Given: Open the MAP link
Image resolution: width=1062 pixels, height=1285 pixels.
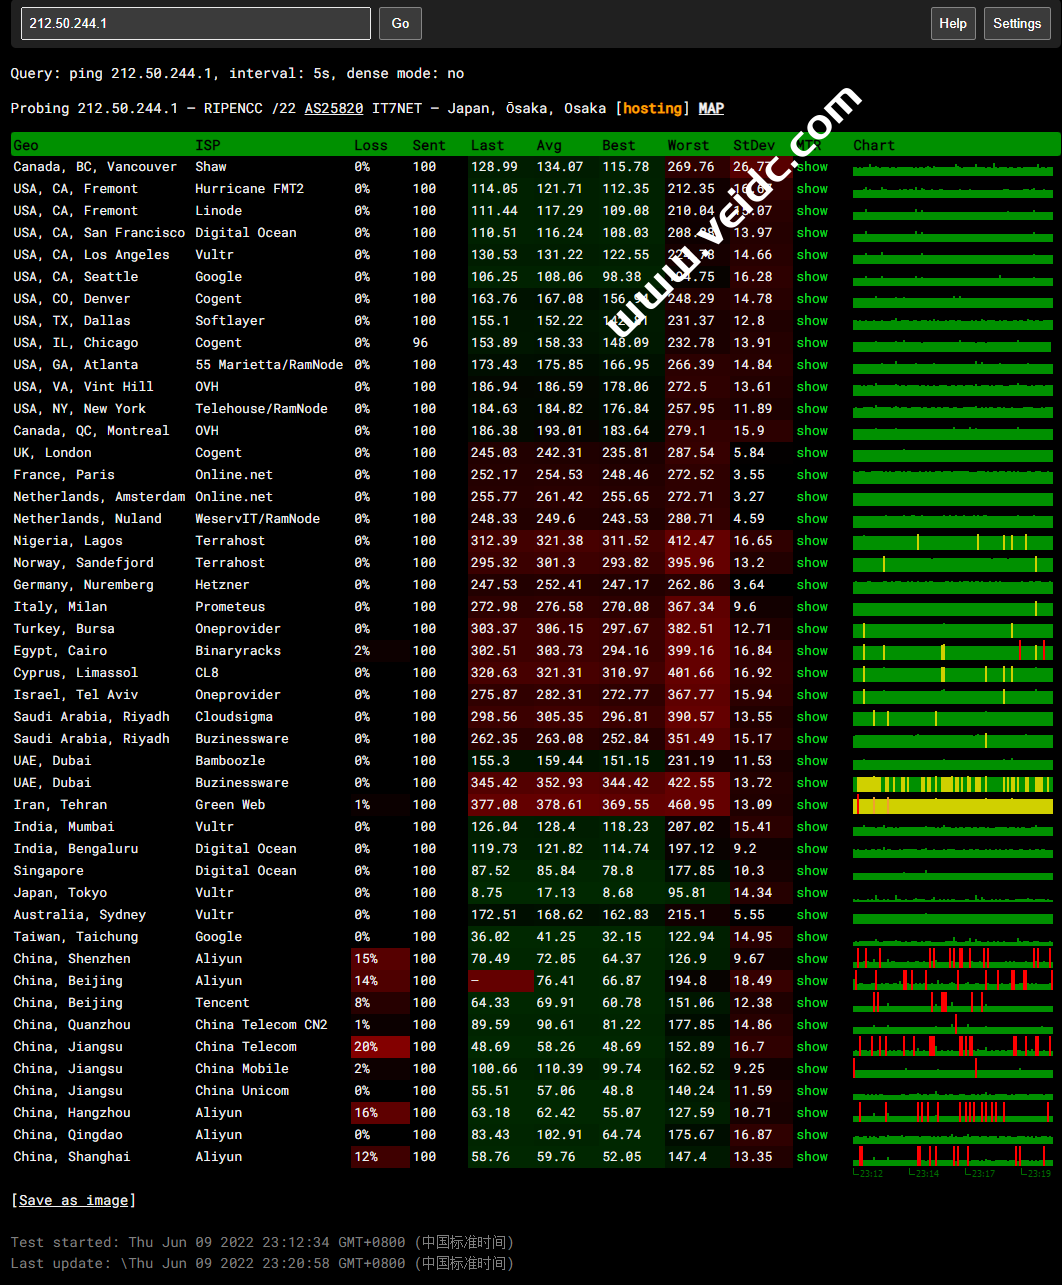Looking at the screenshot, I should [711, 108].
